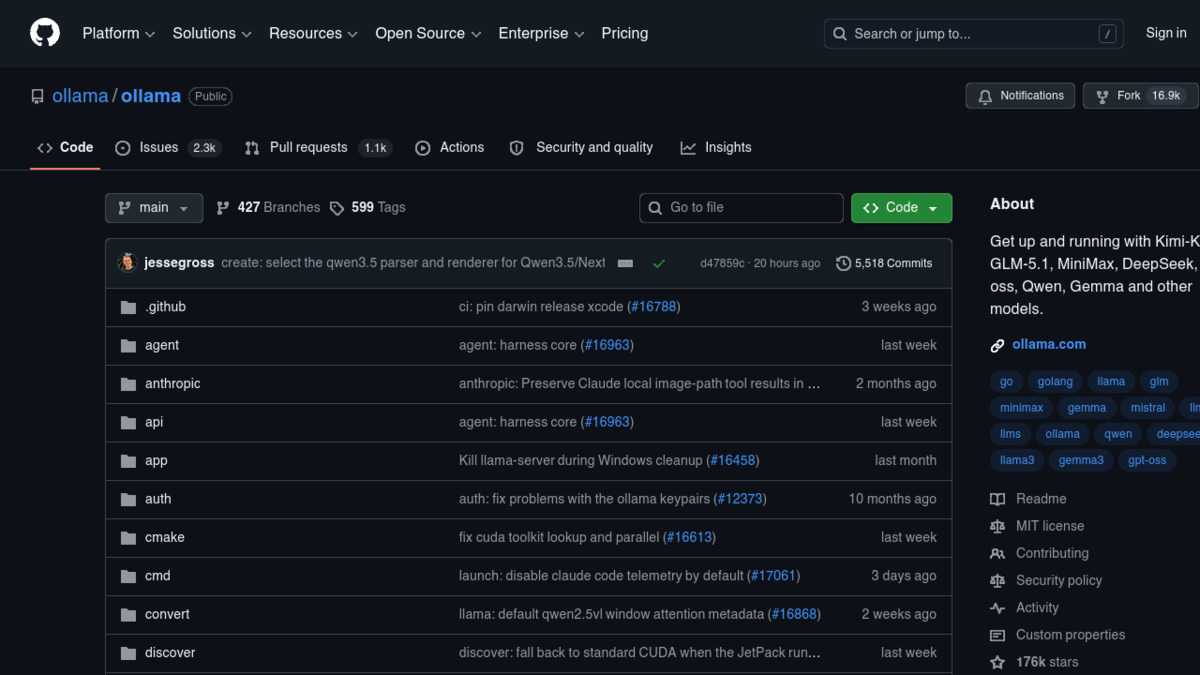Click the Security policy scale icon

[997, 580]
